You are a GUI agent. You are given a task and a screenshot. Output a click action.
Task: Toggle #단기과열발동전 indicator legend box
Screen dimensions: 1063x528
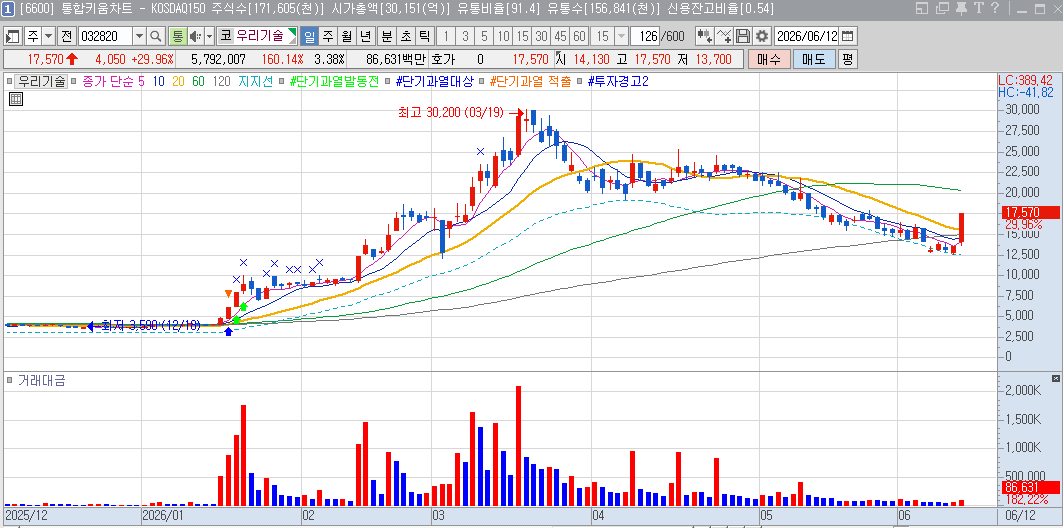click(x=283, y=81)
